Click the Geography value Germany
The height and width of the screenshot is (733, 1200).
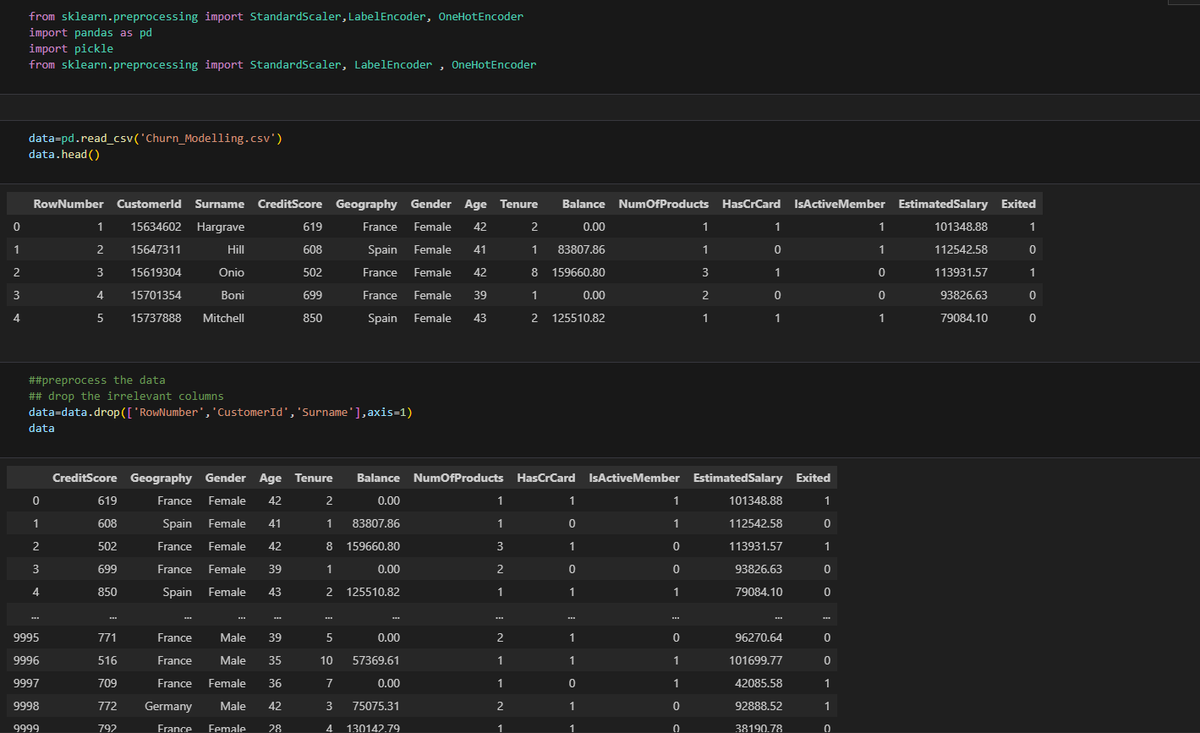(x=168, y=707)
